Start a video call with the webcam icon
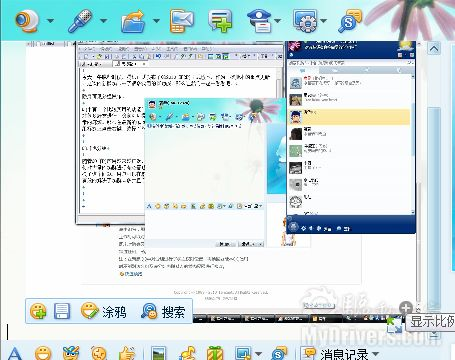 point(27,21)
